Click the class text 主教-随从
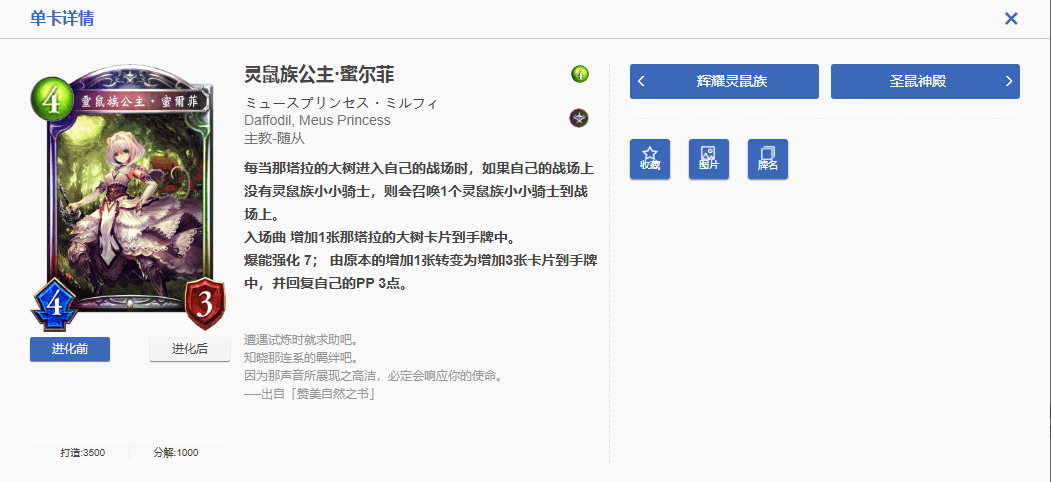Screen dimensions: 1051x482 click(275, 138)
